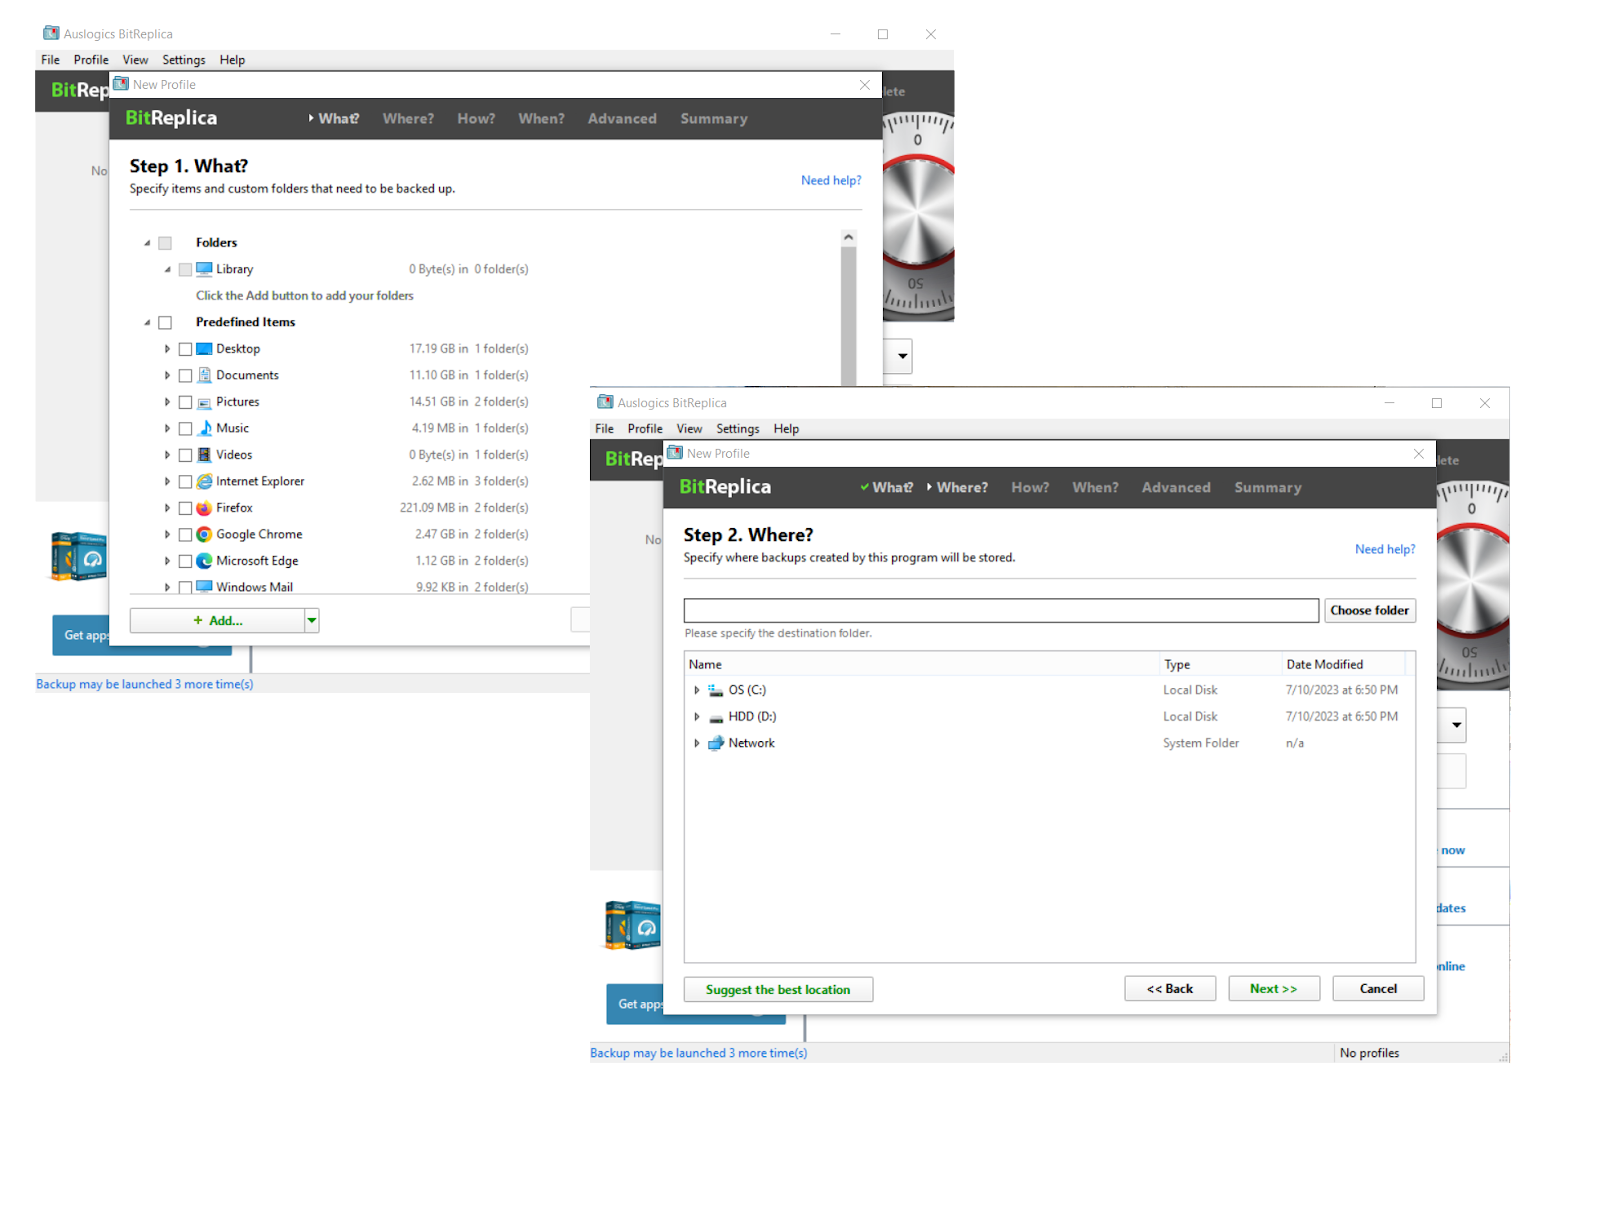Click BitReplica logo in Step 2 dialog

point(725,487)
